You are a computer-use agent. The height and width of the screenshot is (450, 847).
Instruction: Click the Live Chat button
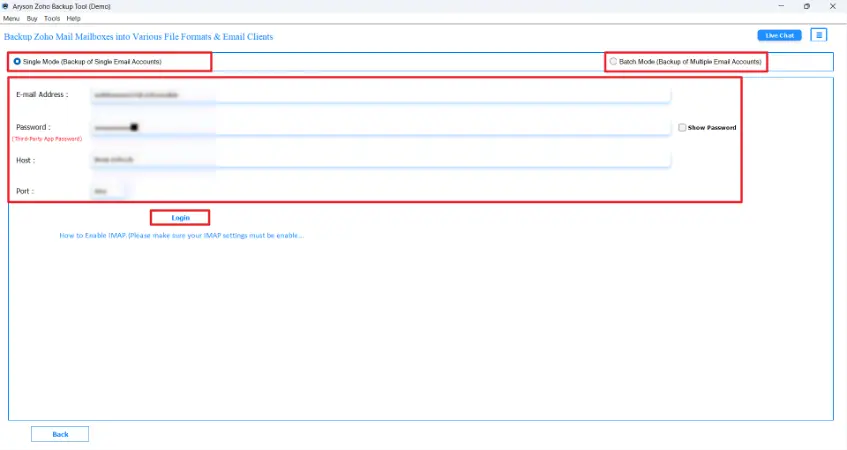click(x=779, y=36)
